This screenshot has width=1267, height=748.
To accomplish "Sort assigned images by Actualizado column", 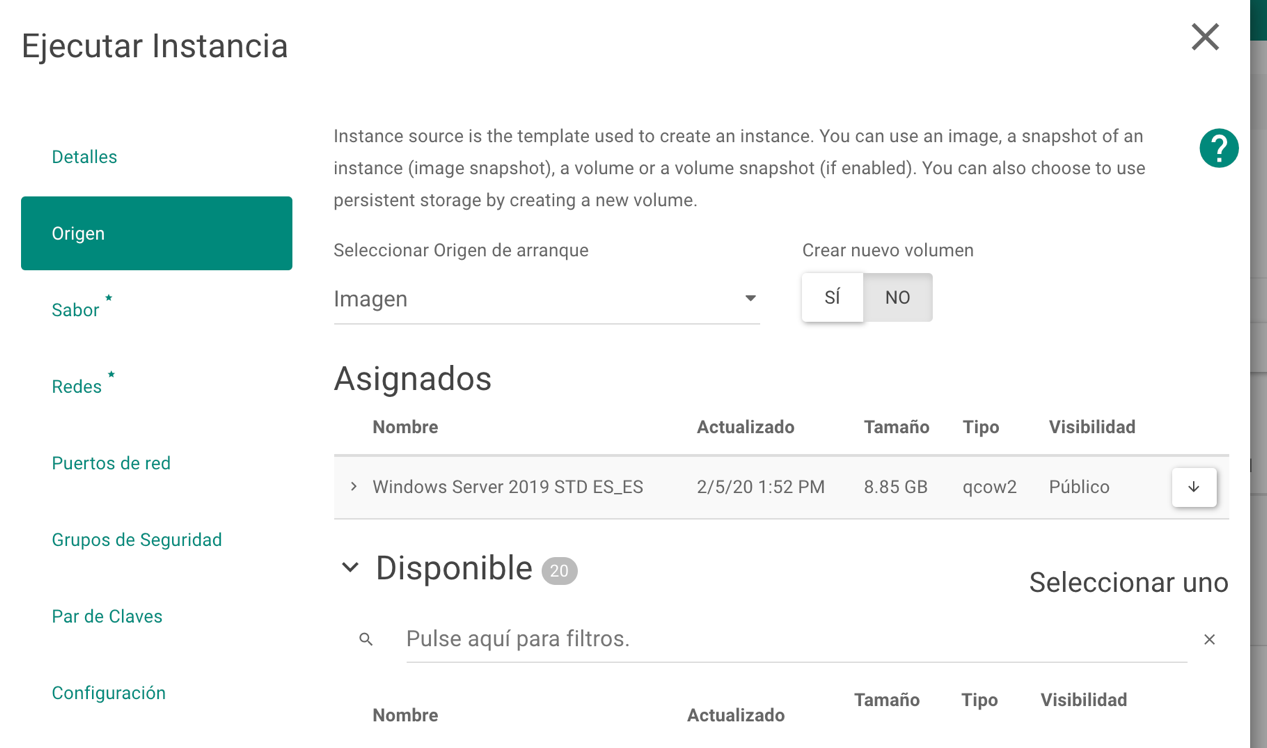I will (745, 427).
